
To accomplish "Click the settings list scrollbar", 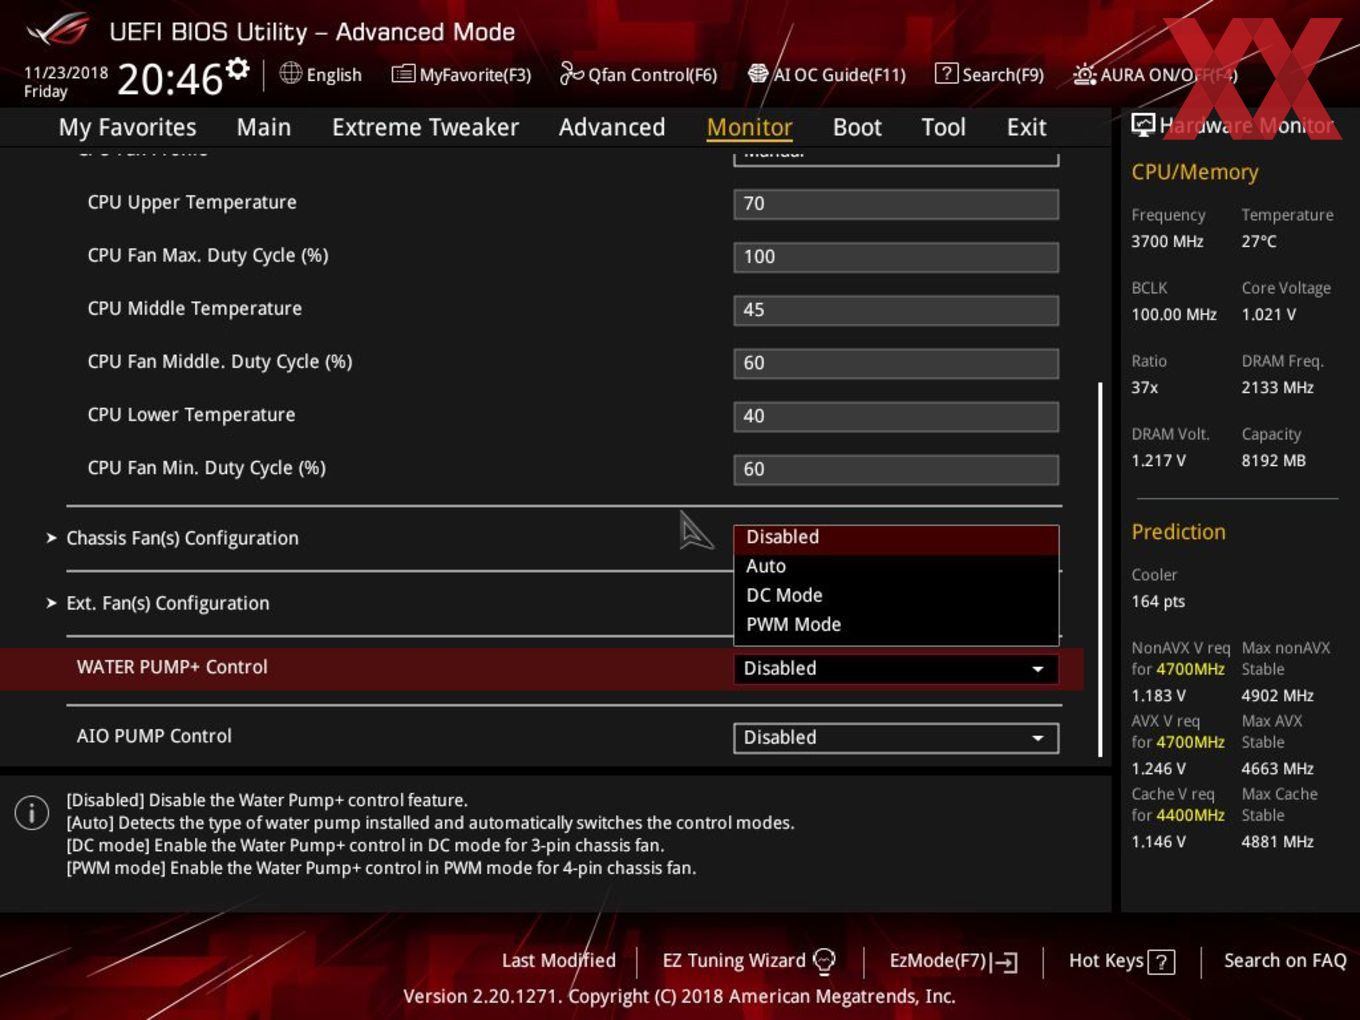I will (x=1100, y=570).
